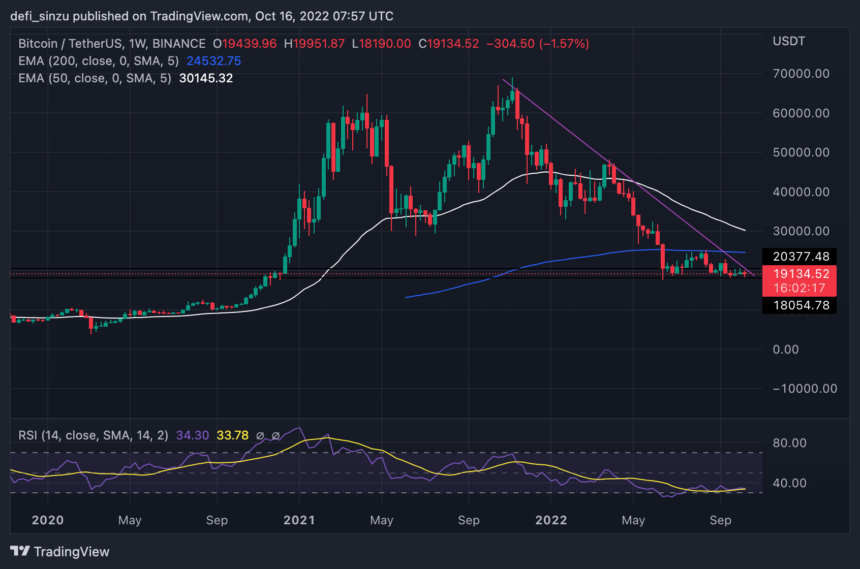The image size is (860, 569).
Task: Click the 2020 label on time axis
Action: click(x=48, y=520)
